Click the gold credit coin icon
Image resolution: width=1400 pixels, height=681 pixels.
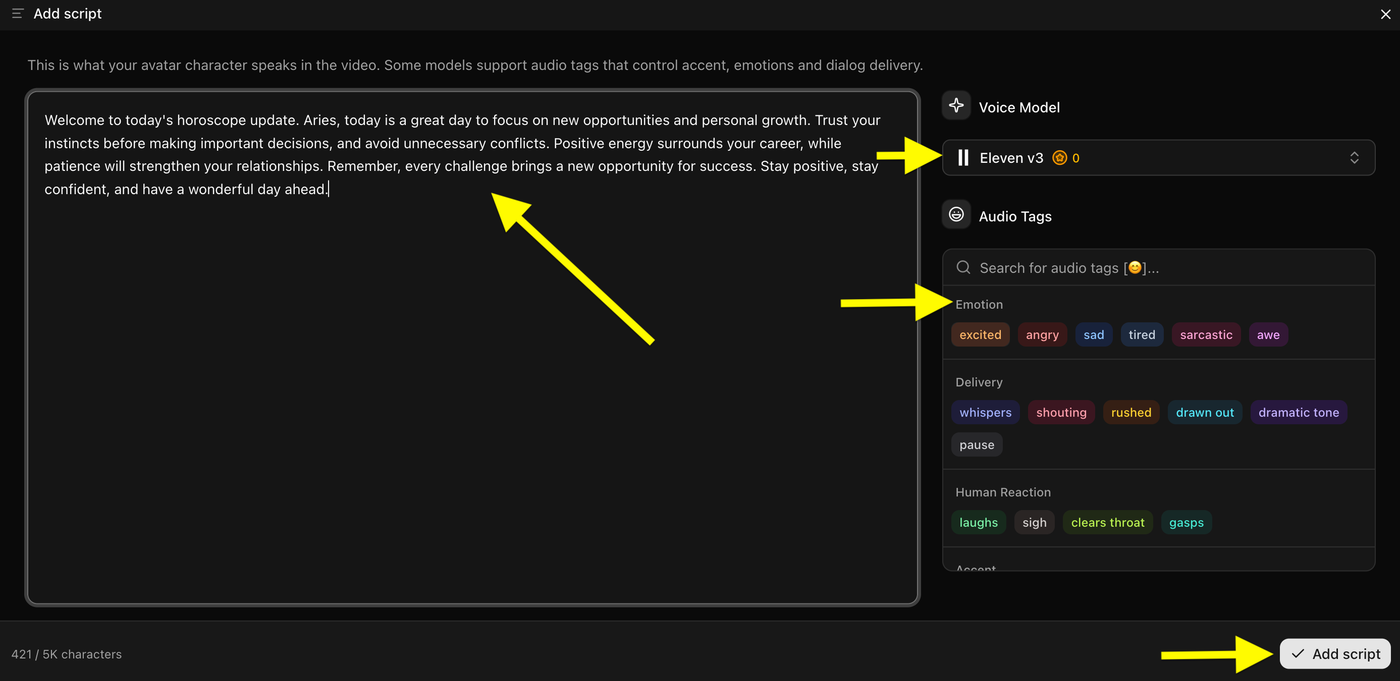[x=1059, y=158]
